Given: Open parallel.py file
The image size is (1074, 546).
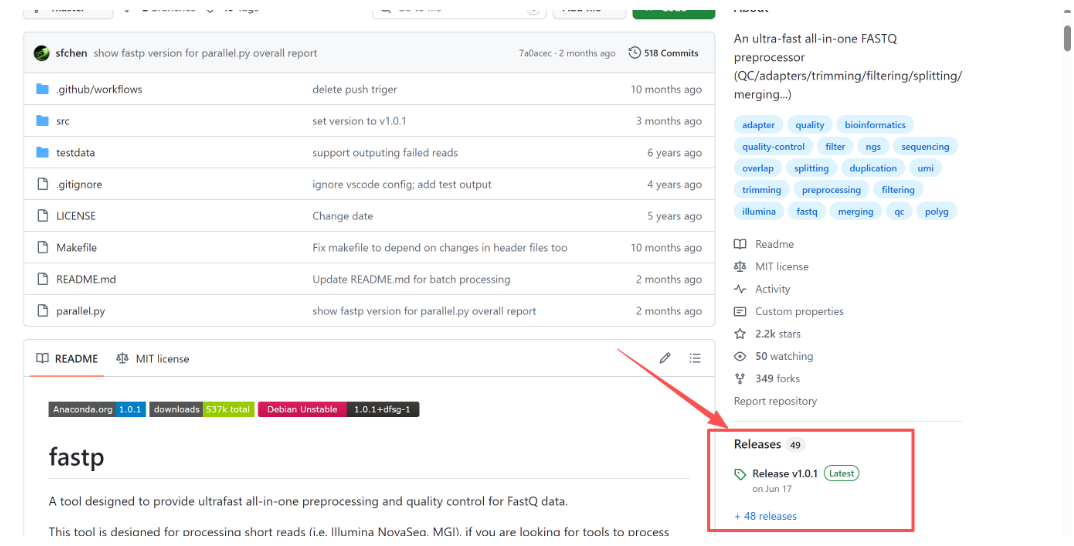Looking at the screenshot, I should 81,311.
